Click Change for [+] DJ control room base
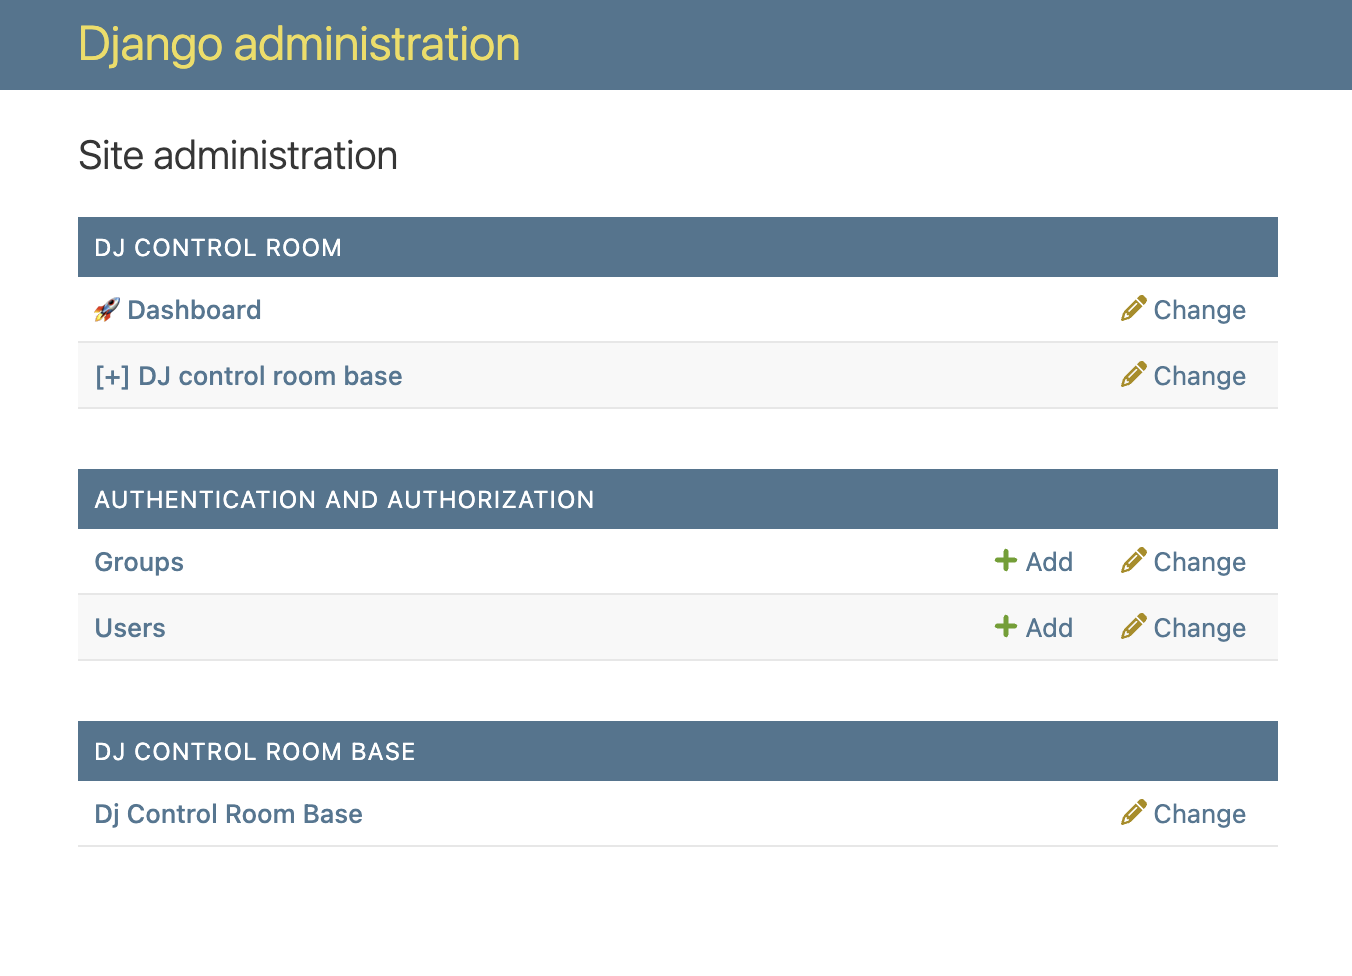Viewport: 1352px width, 976px height. (1199, 376)
